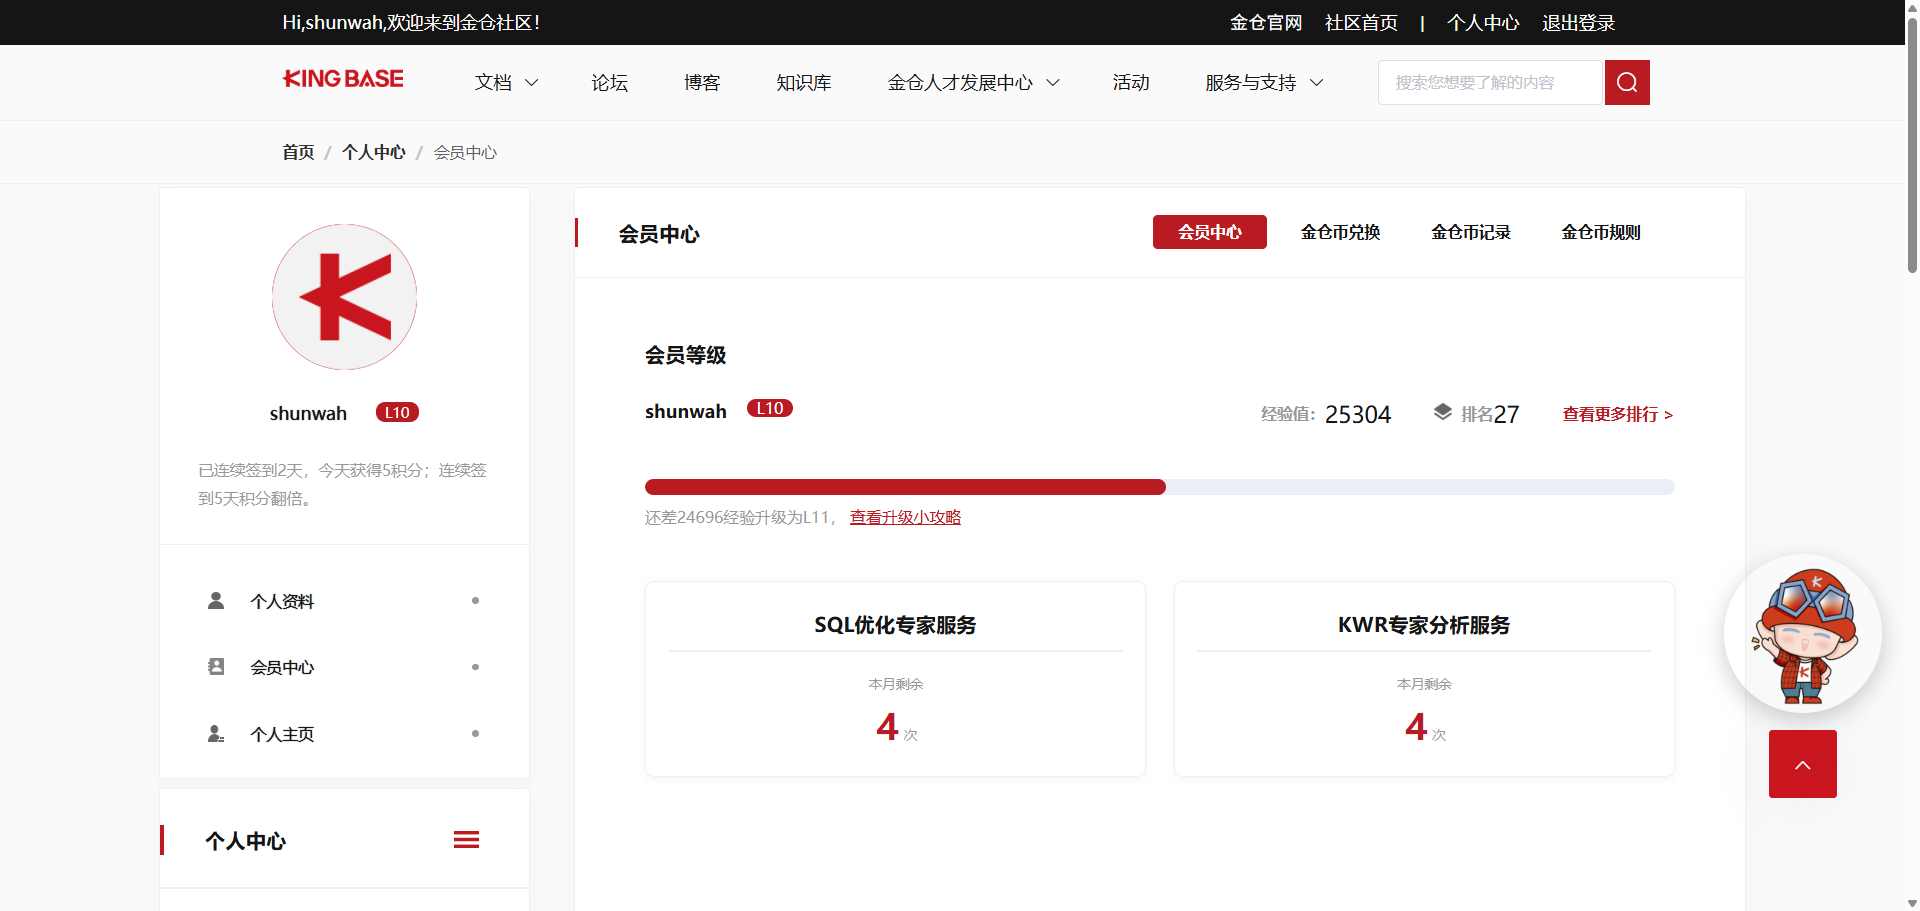Expand the 金仓人才发展中心 dropdown
Screen dimensions: 1920x911
point(973,82)
